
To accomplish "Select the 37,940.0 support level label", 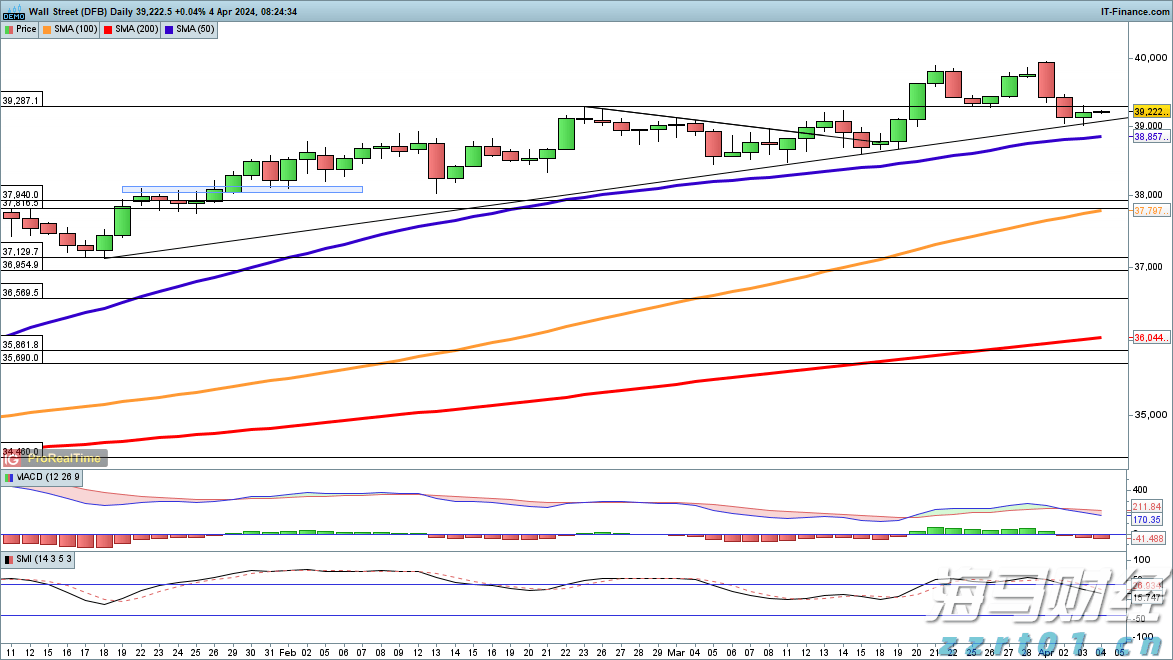I will click(x=21, y=194).
